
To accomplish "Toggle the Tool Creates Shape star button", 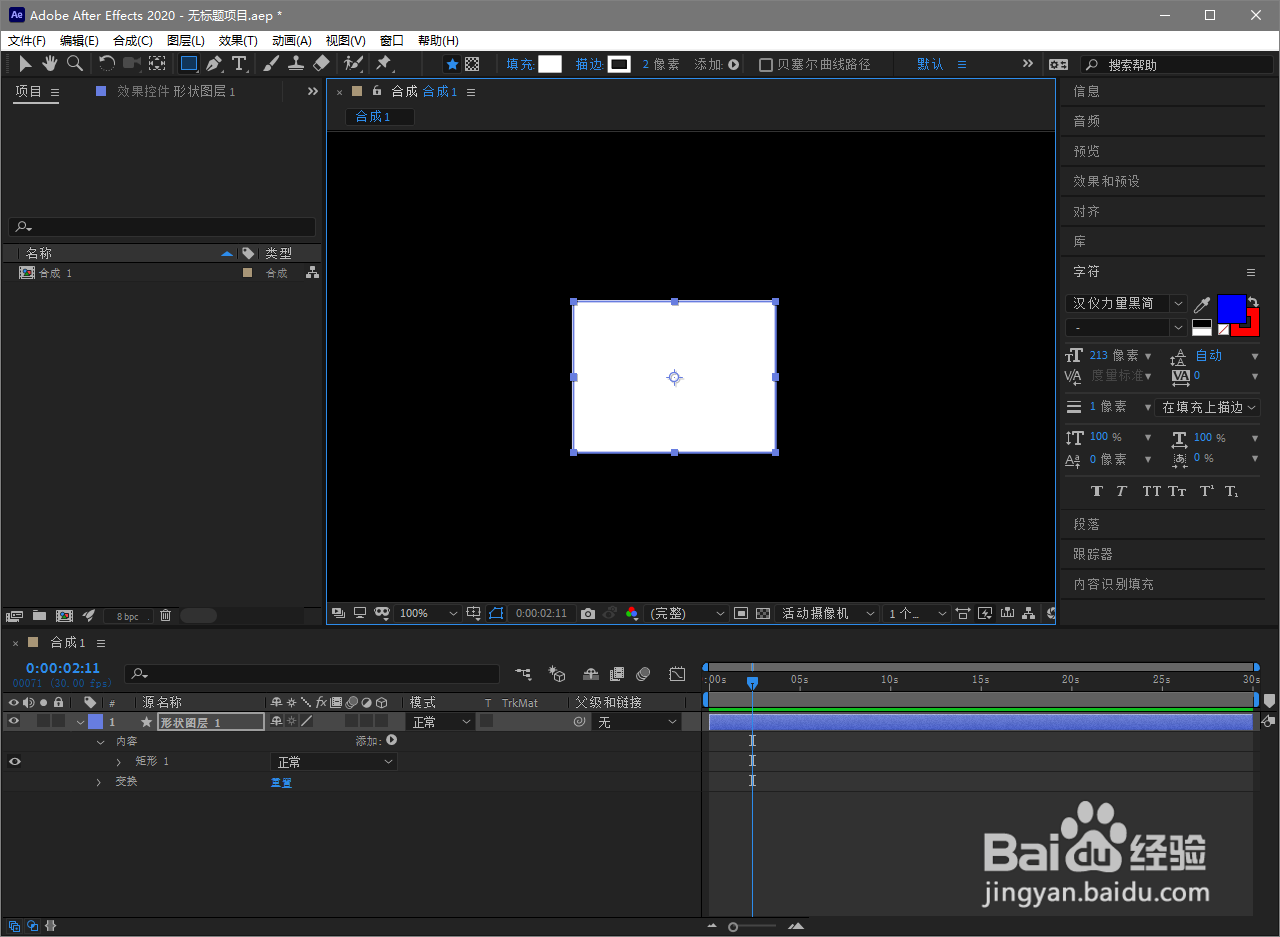I will 452,64.
